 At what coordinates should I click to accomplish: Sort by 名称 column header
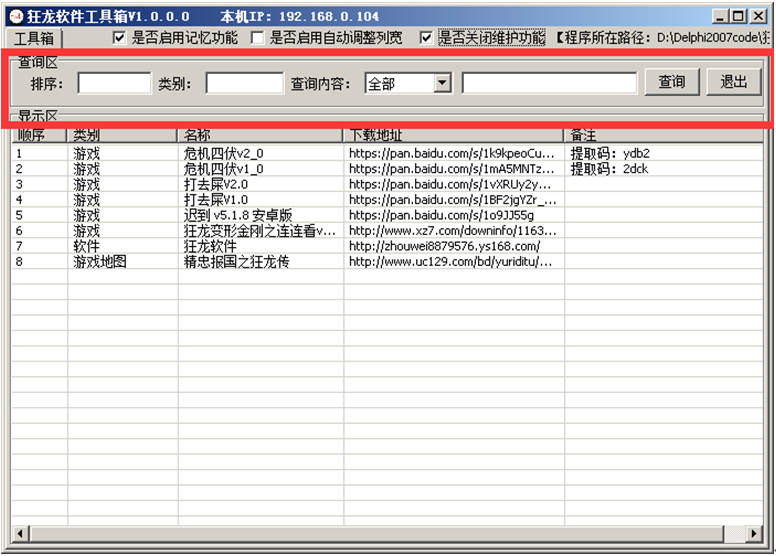click(x=260, y=135)
